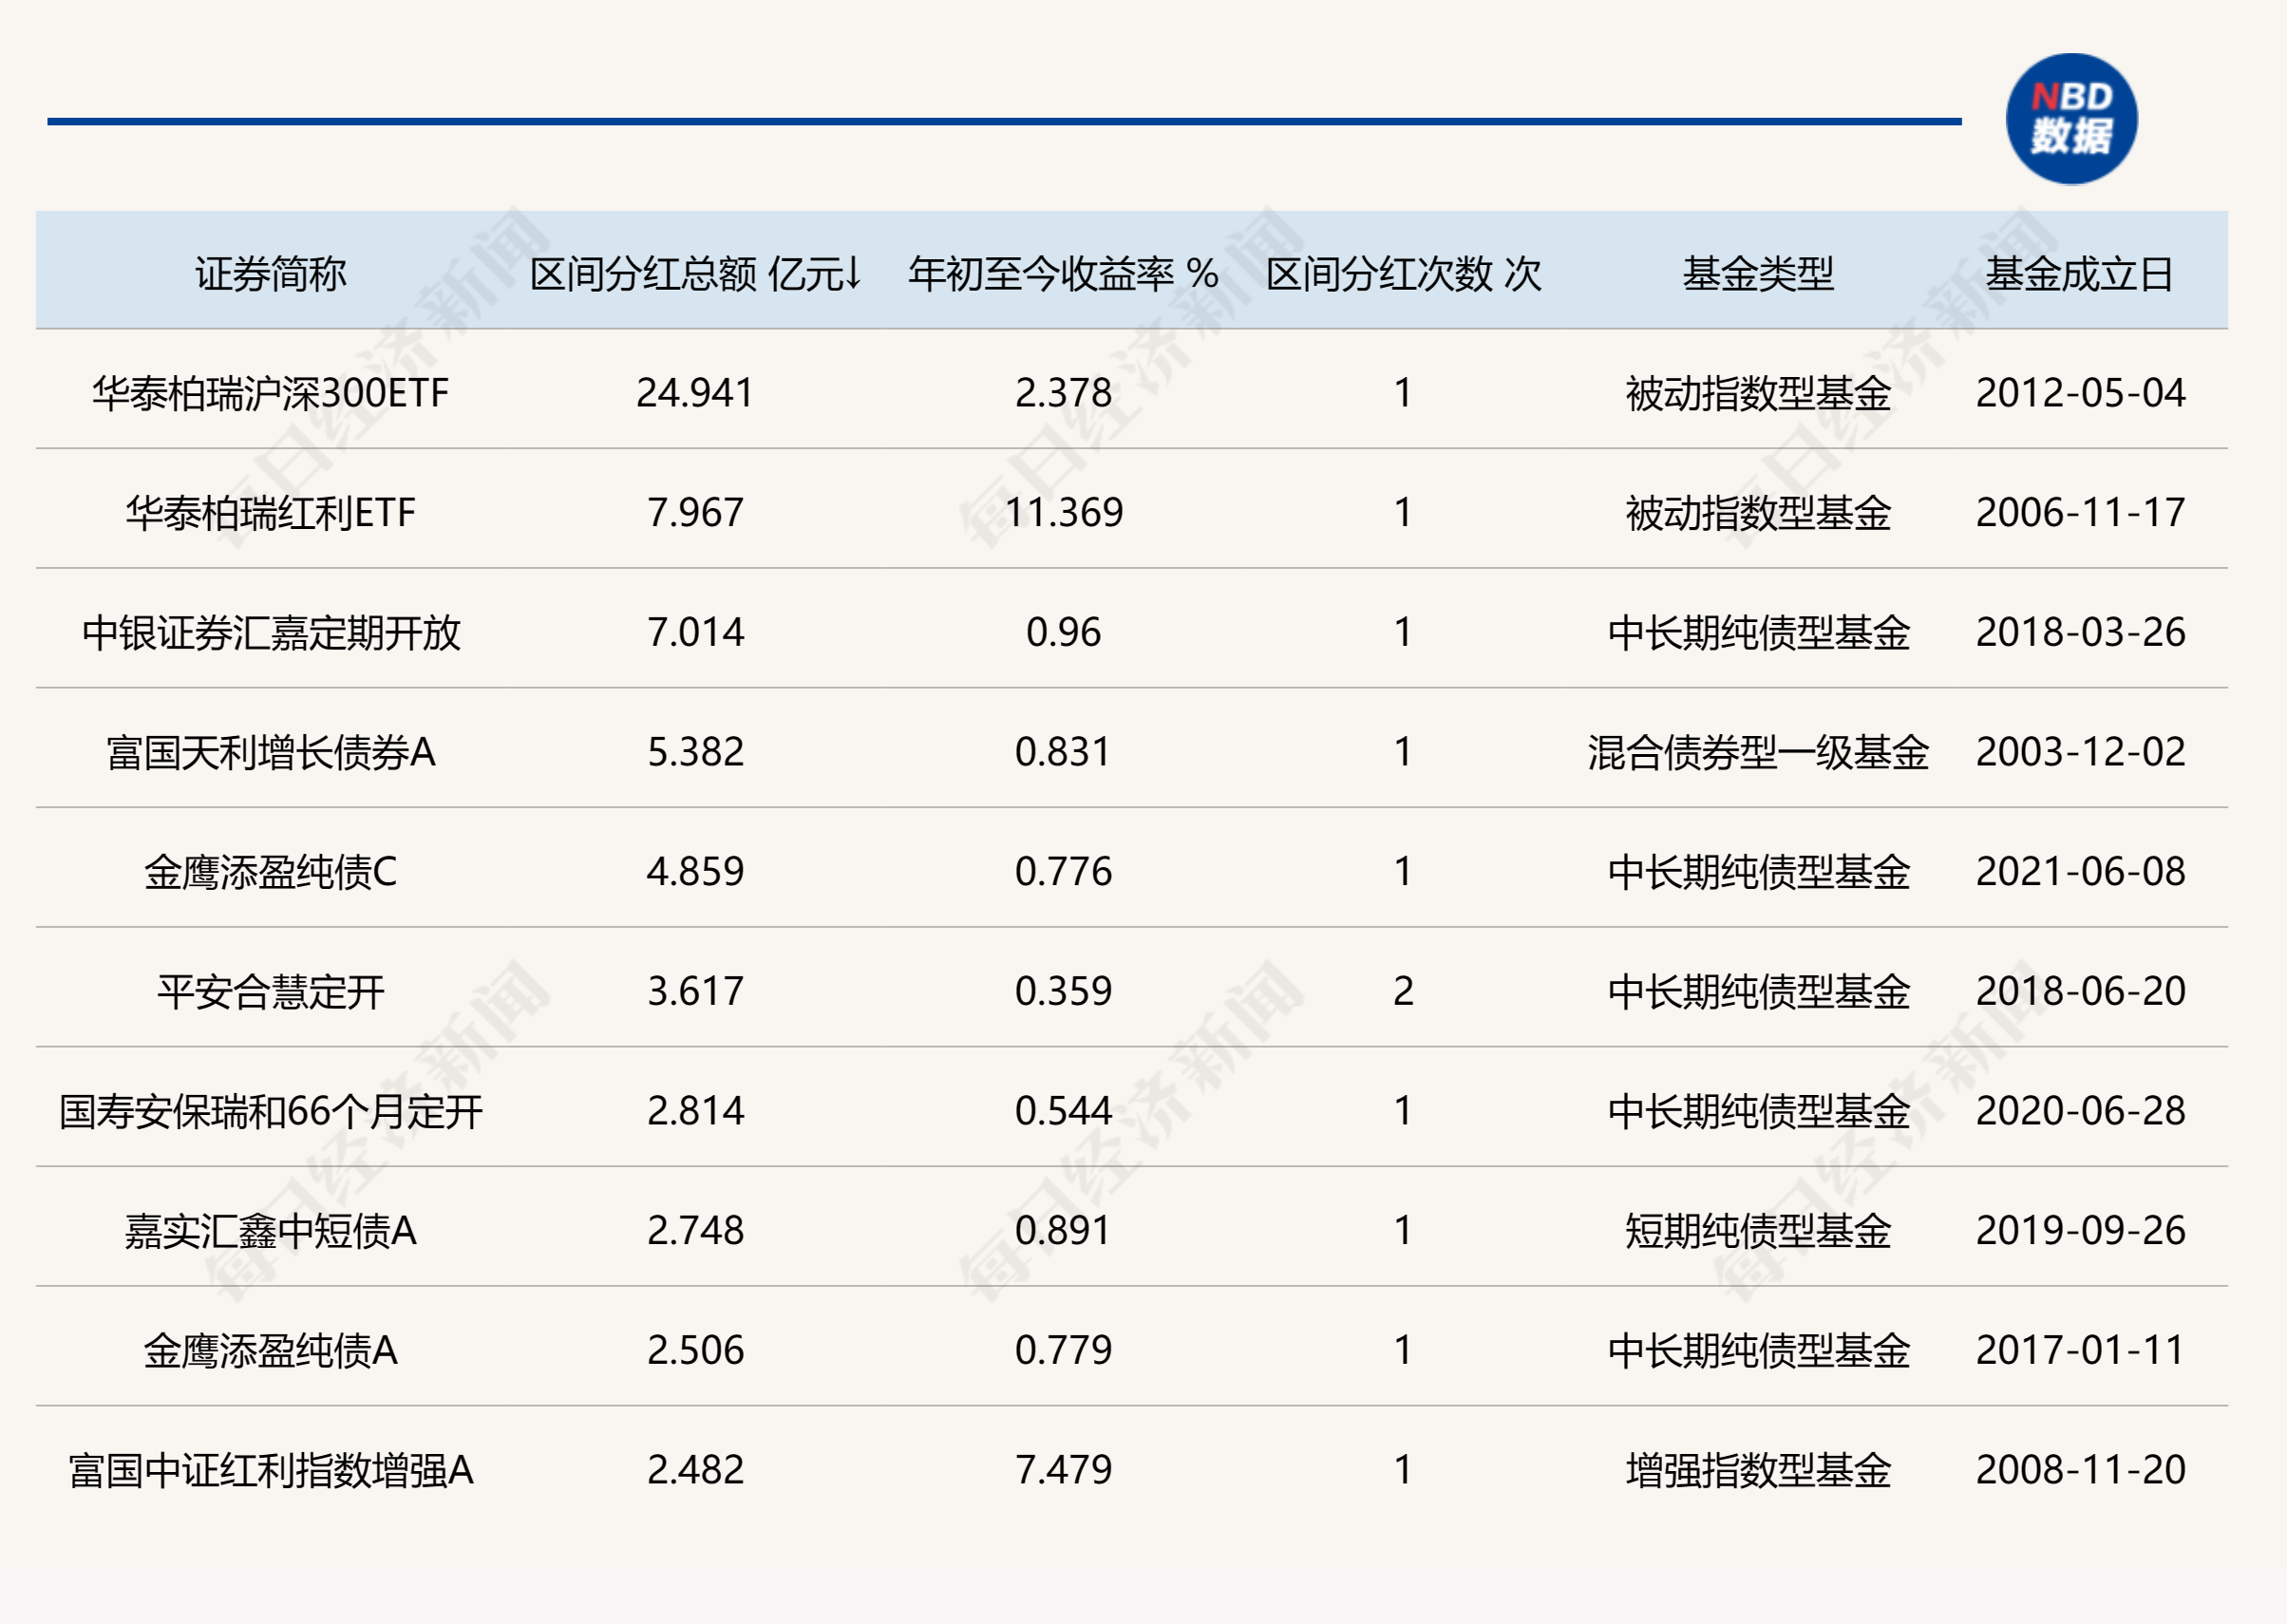Screen dimensions: 2287x1624
Task: Click dividend total value 7.967
Action: tap(695, 513)
